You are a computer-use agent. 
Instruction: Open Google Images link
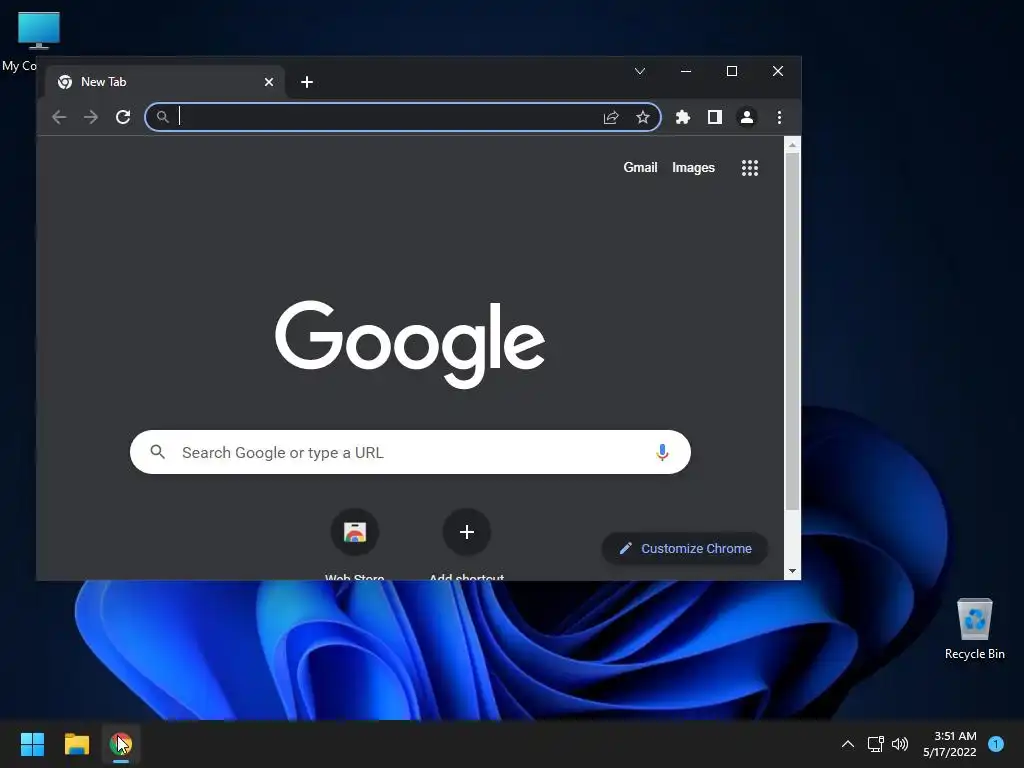coord(693,167)
